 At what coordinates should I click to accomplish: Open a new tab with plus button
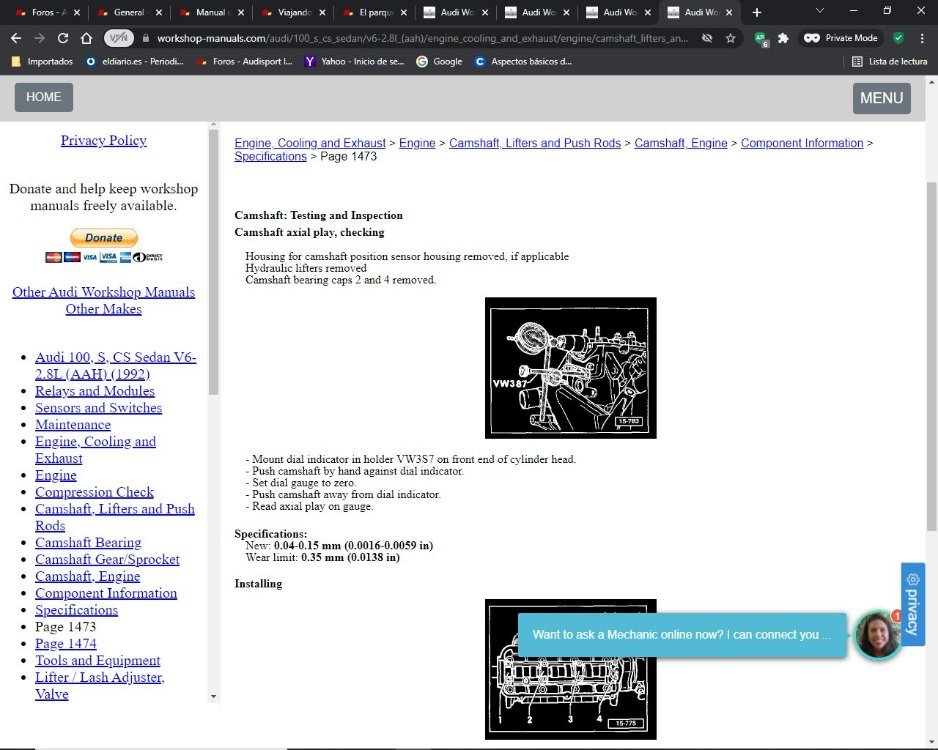coord(757,12)
